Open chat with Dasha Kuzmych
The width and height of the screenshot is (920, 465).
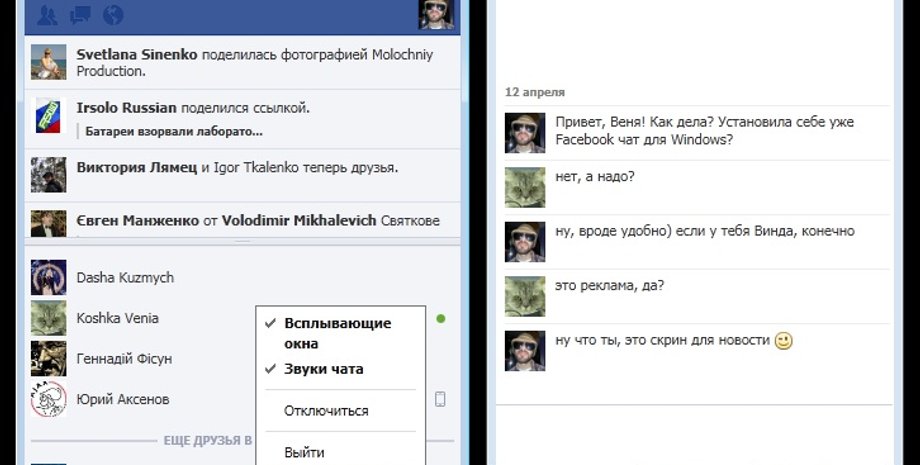tap(123, 277)
